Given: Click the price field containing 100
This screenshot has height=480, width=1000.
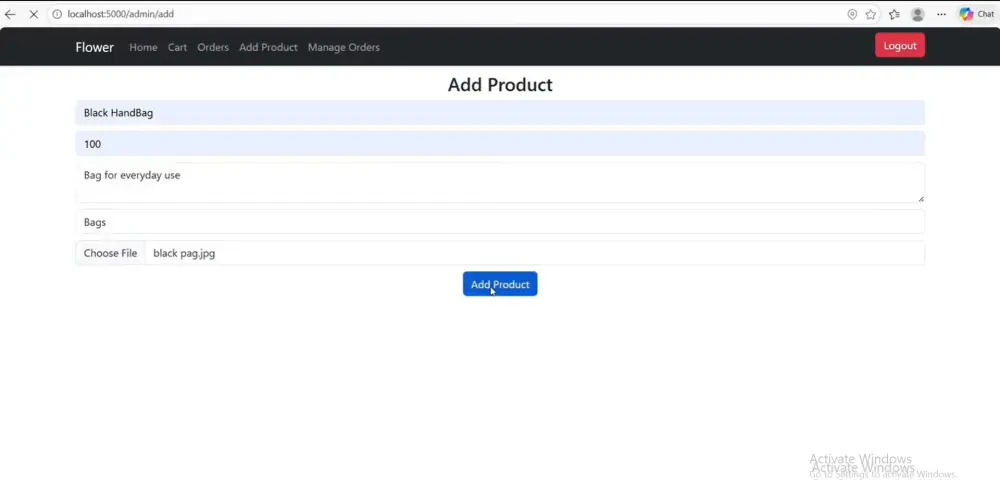Looking at the screenshot, I should 500,144.
